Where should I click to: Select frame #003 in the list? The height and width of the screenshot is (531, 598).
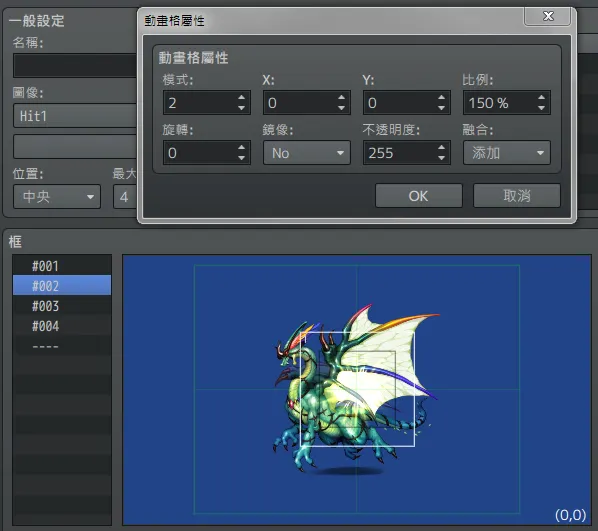[x=62, y=306]
